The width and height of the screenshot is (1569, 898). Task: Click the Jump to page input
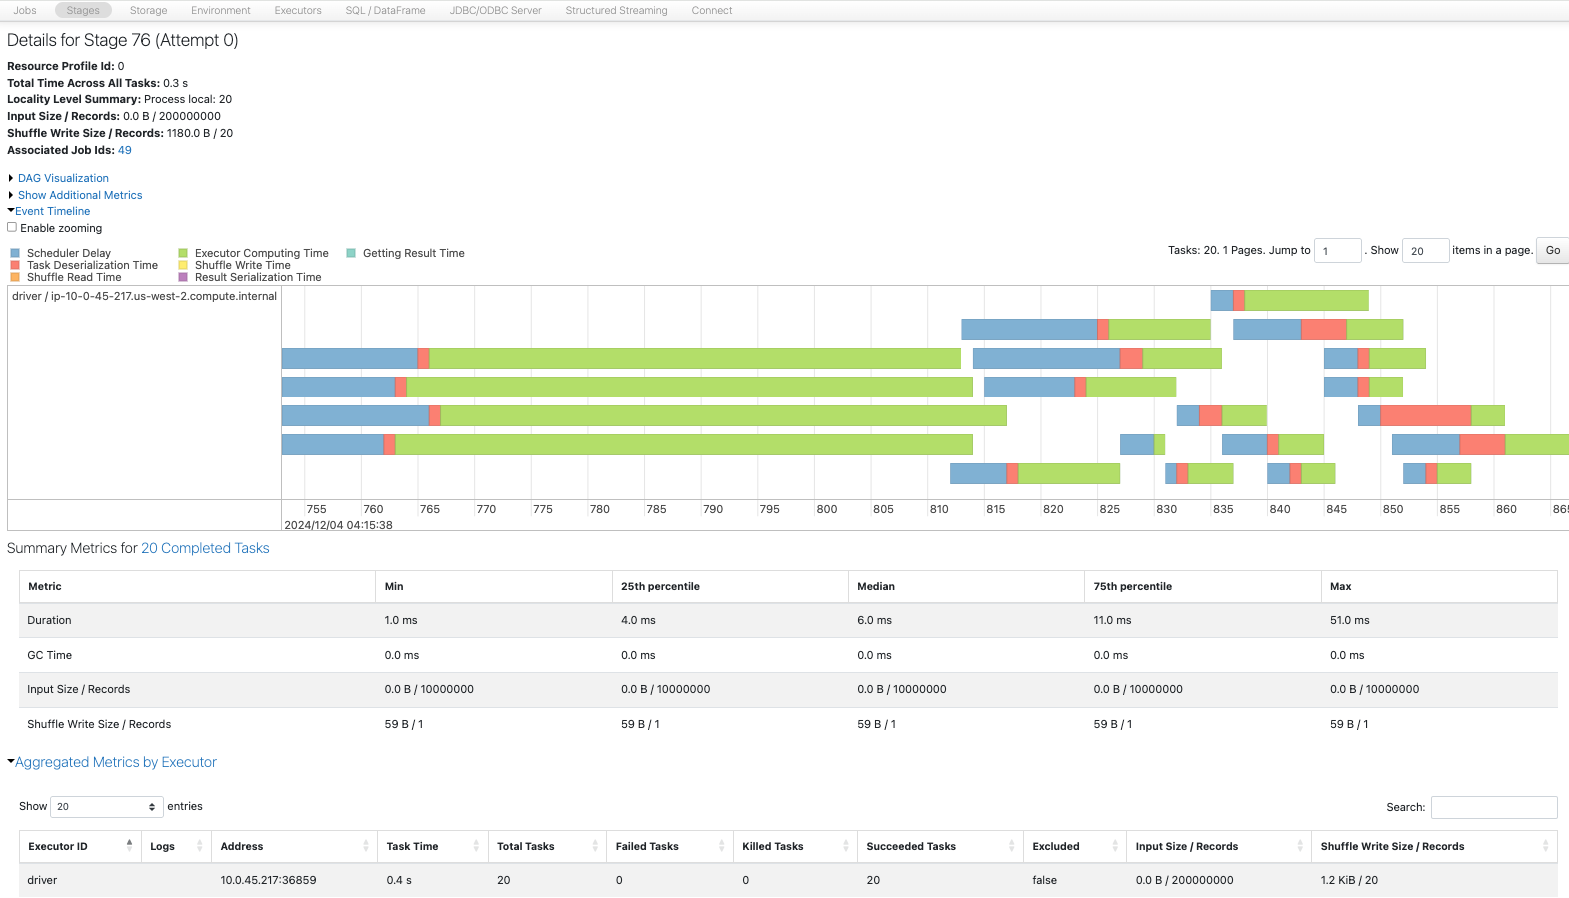(1338, 250)
